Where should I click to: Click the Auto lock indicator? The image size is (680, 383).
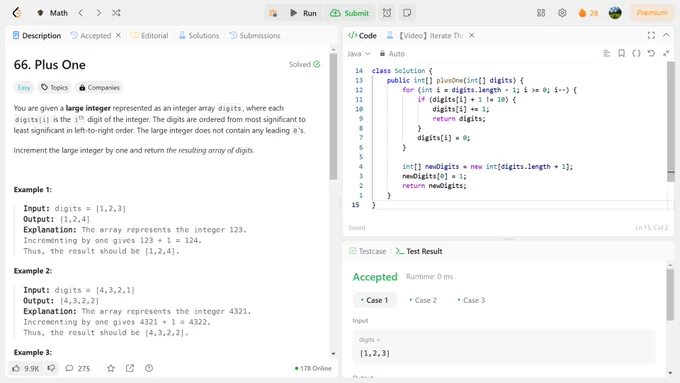point(392,54)
